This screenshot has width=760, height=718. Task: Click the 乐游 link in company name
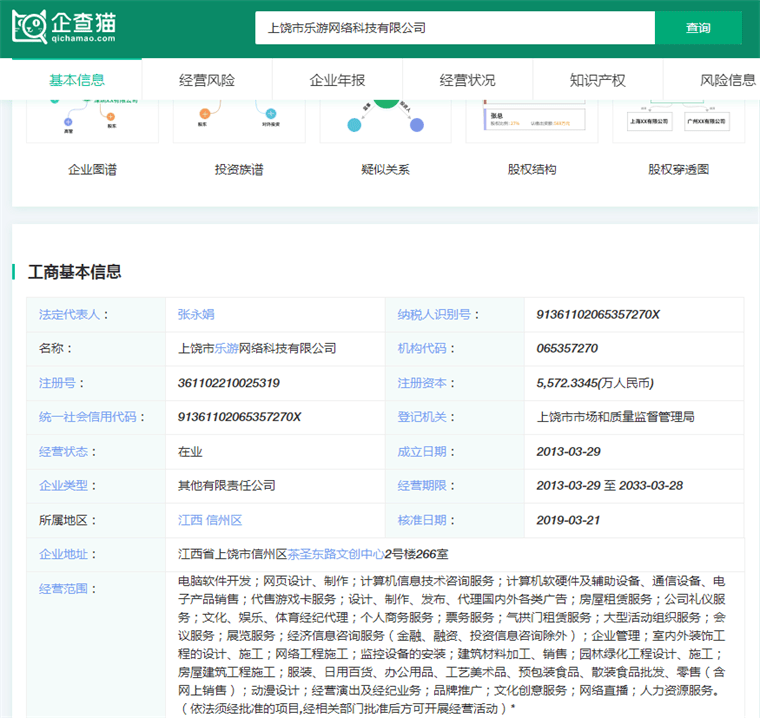click(x=227, y=348)
